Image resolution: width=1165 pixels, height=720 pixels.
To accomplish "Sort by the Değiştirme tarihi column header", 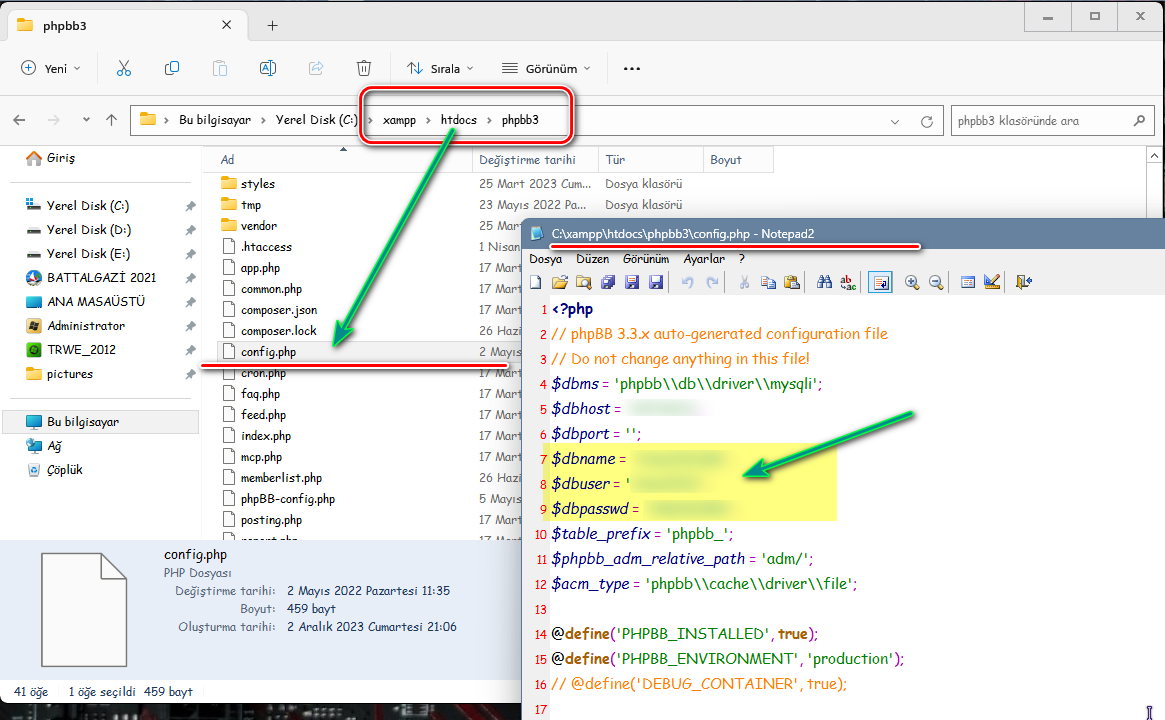I will [535, 160].
